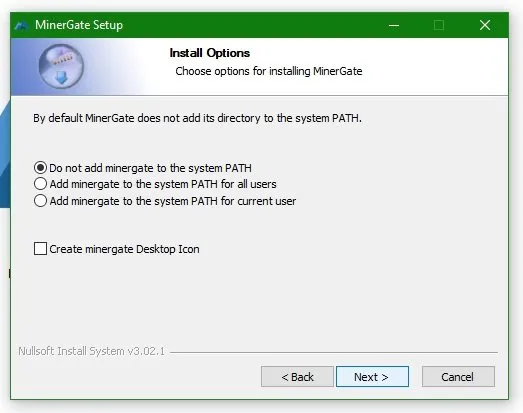523x413 pixels.
Task: Click the "MinerGate Setup" window title
Action: coord(79,25)
